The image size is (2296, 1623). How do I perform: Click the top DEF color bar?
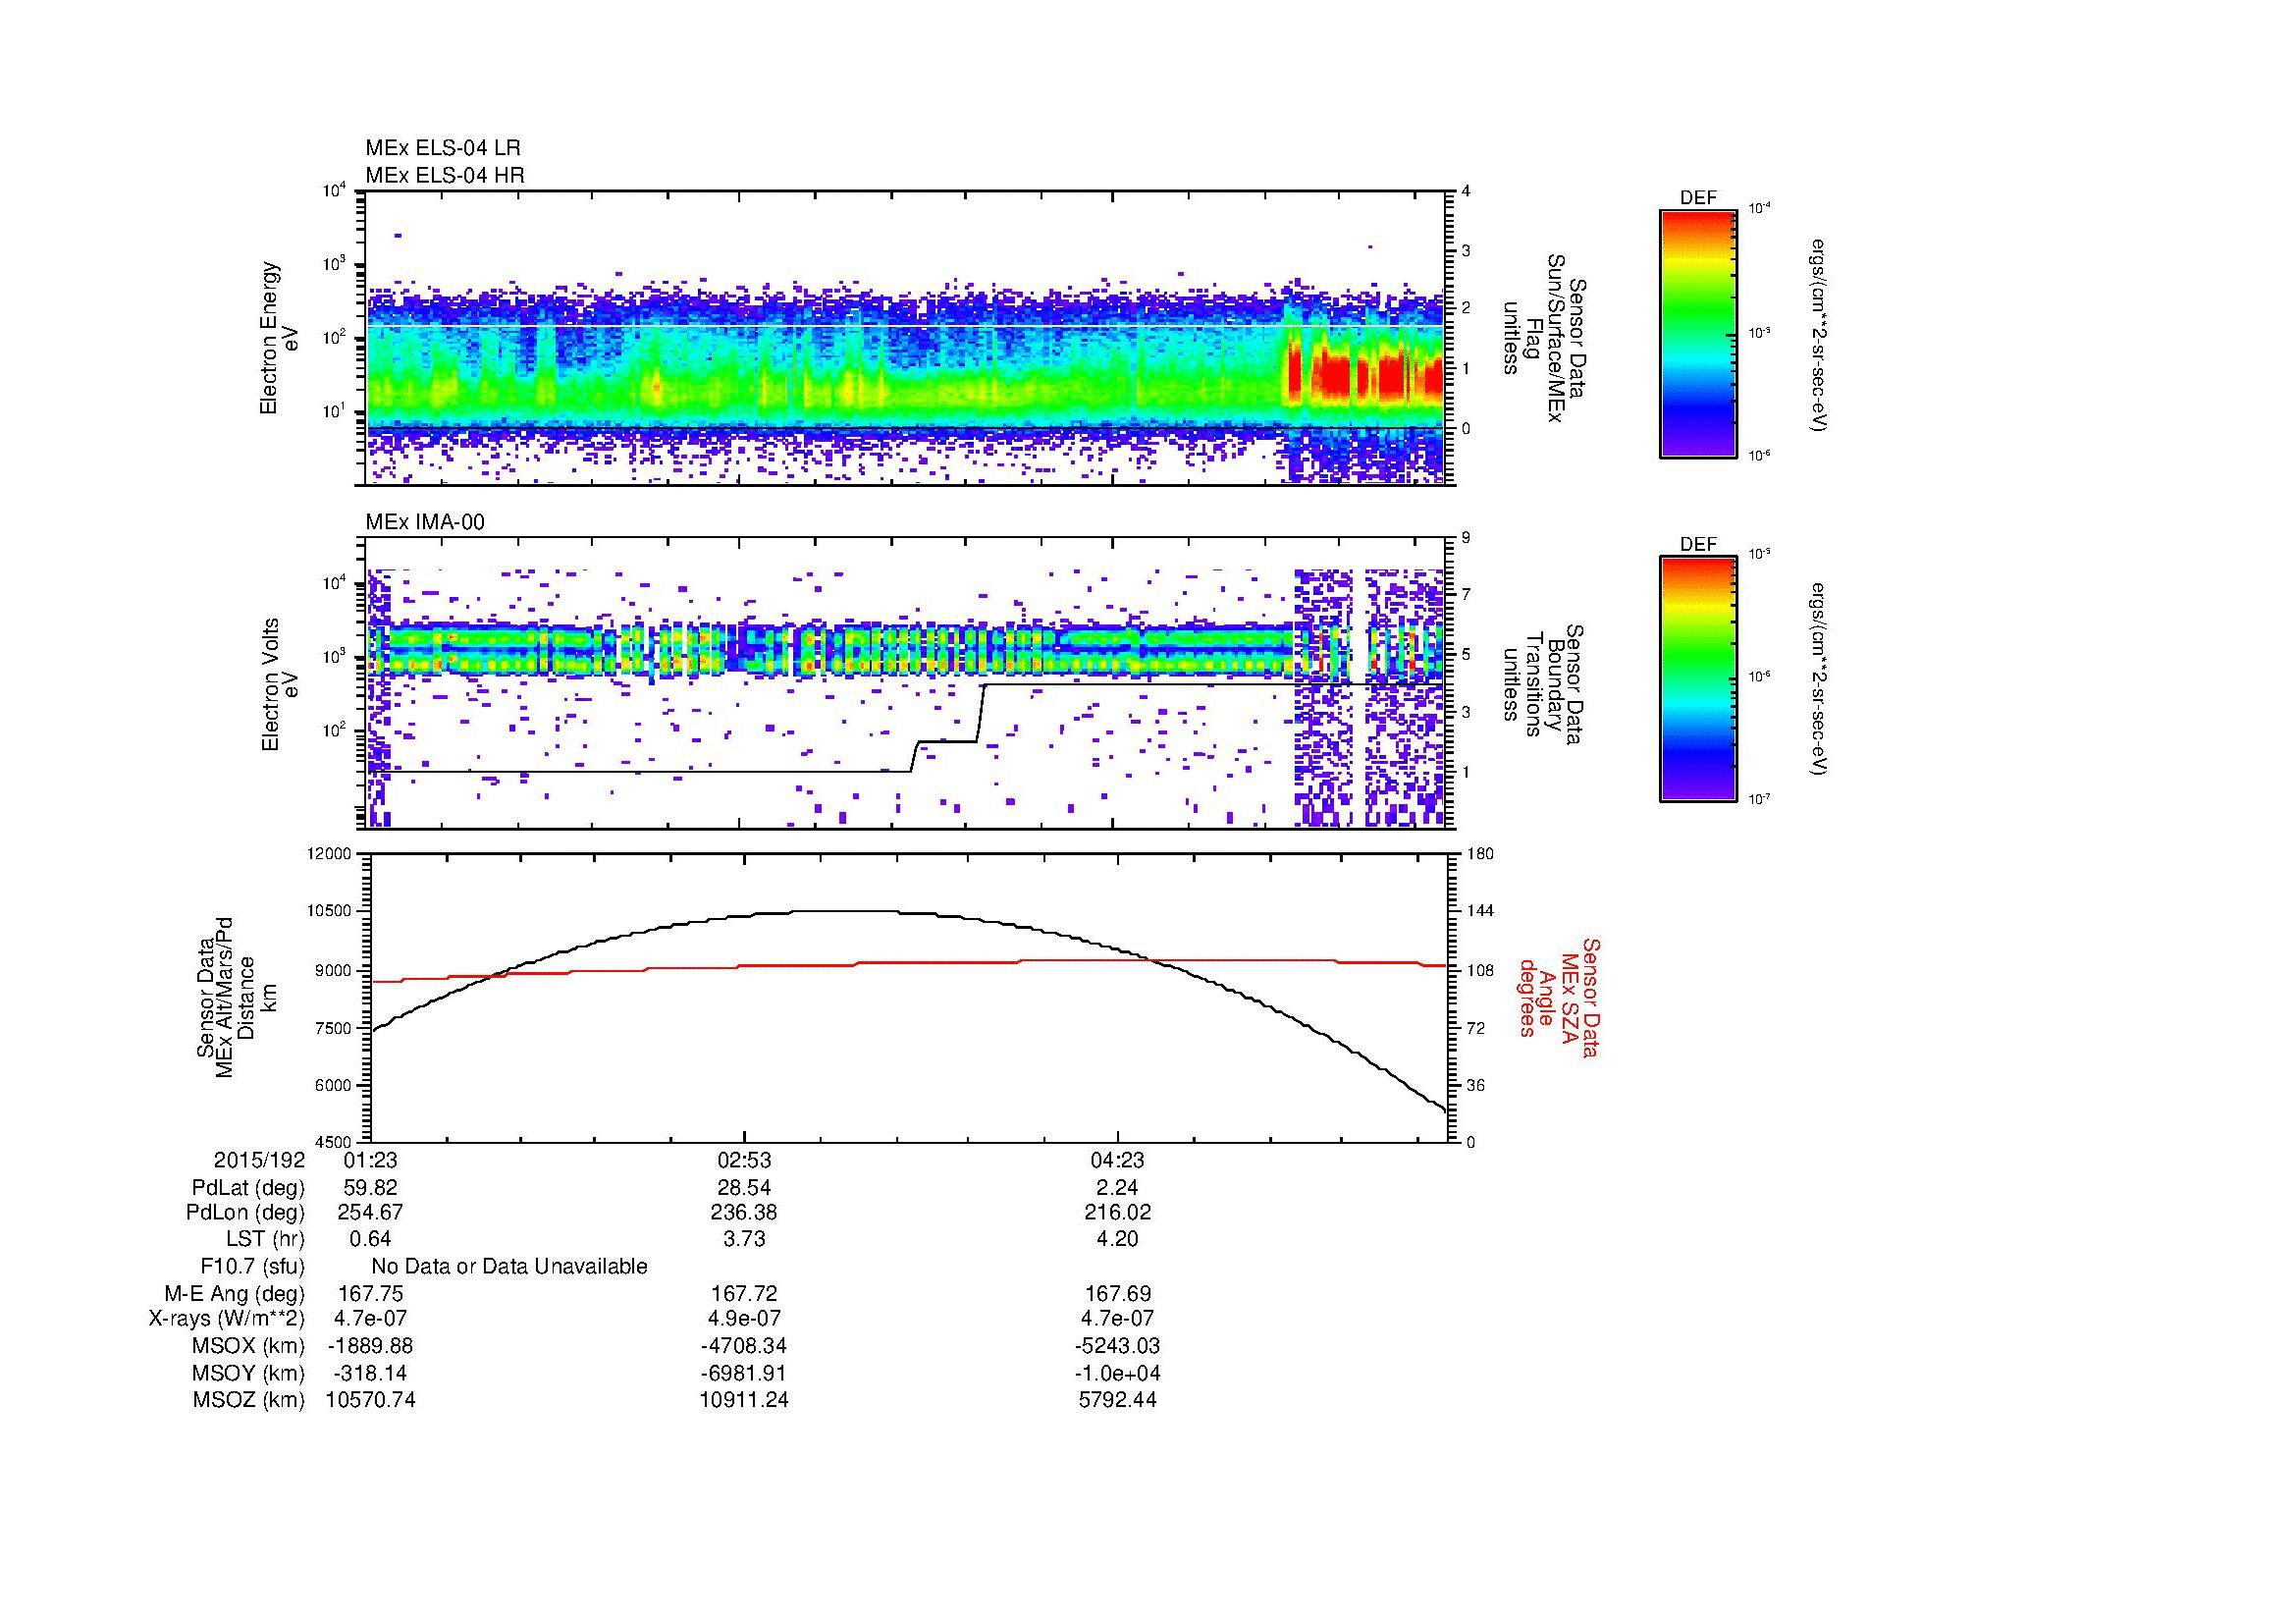click(1698, 333)
